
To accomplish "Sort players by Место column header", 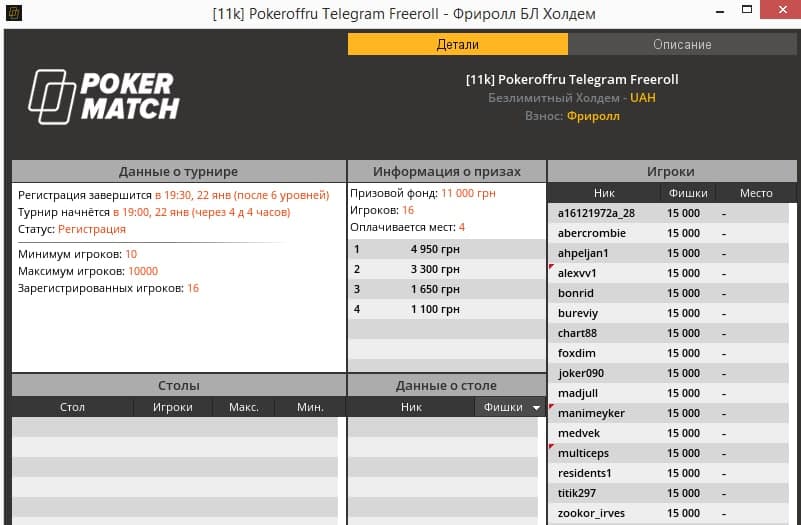I will tap(756, 193).
